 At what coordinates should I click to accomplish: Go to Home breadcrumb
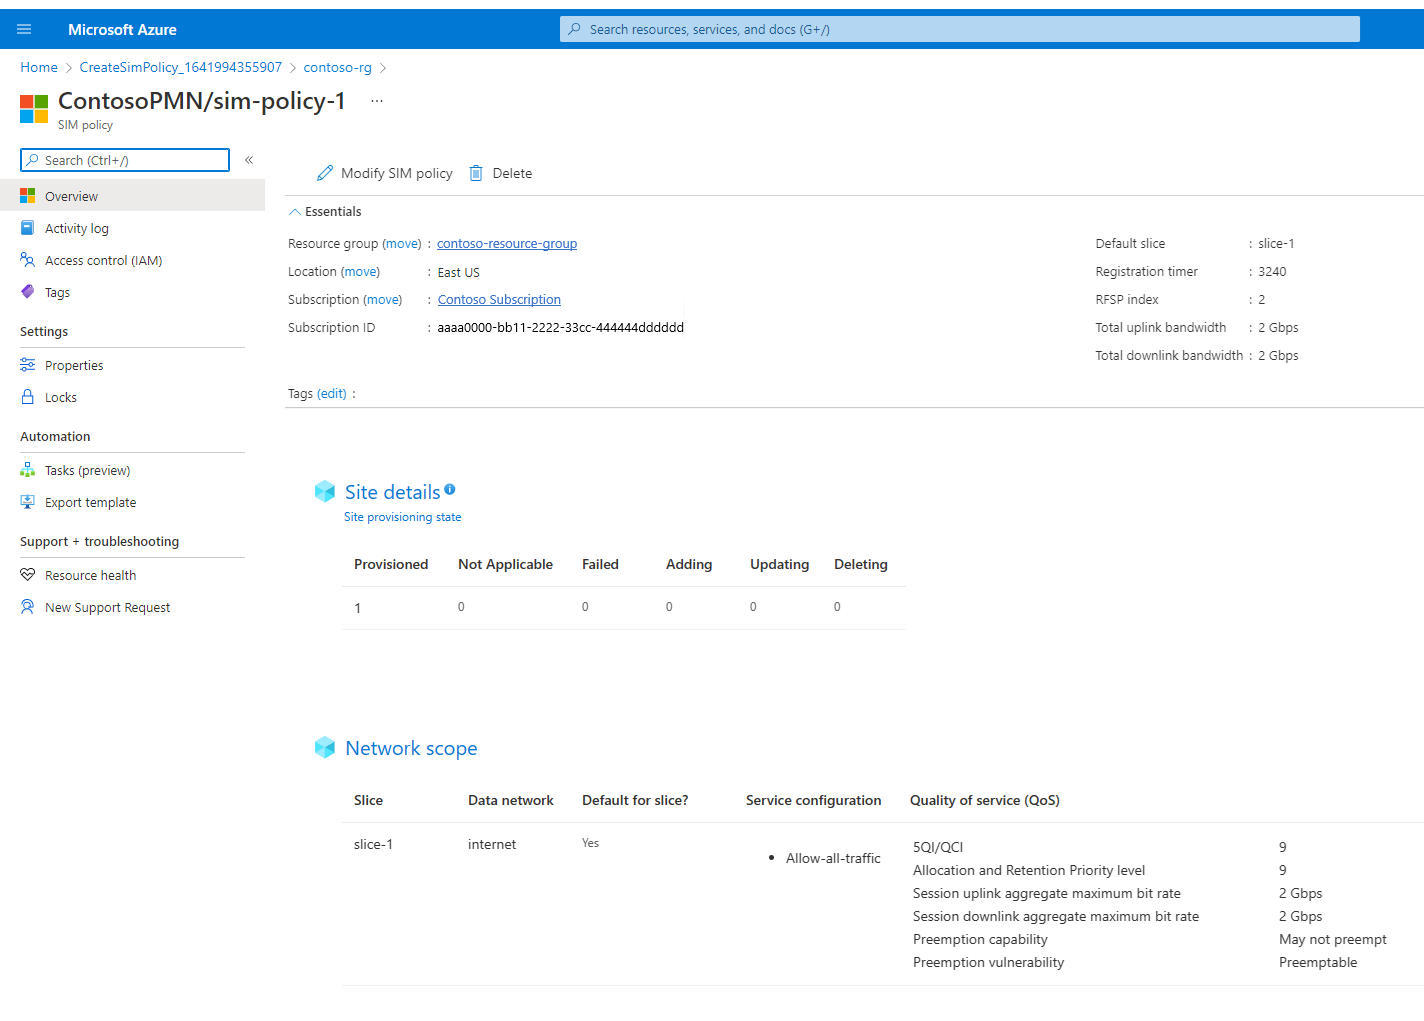[x=39, y=67]
